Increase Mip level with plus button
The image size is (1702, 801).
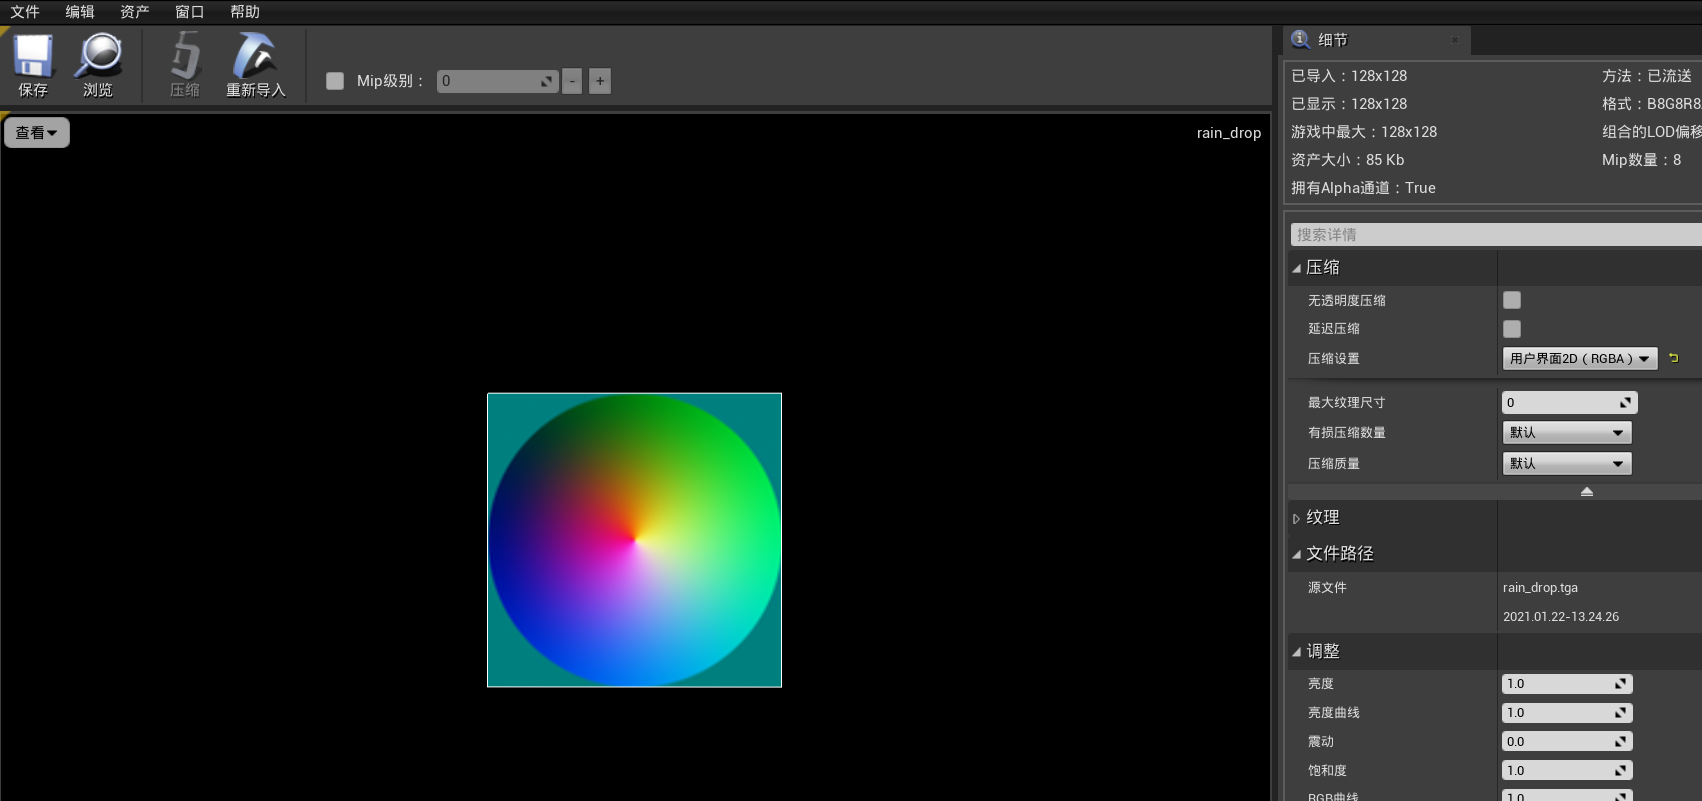(600, 81)
